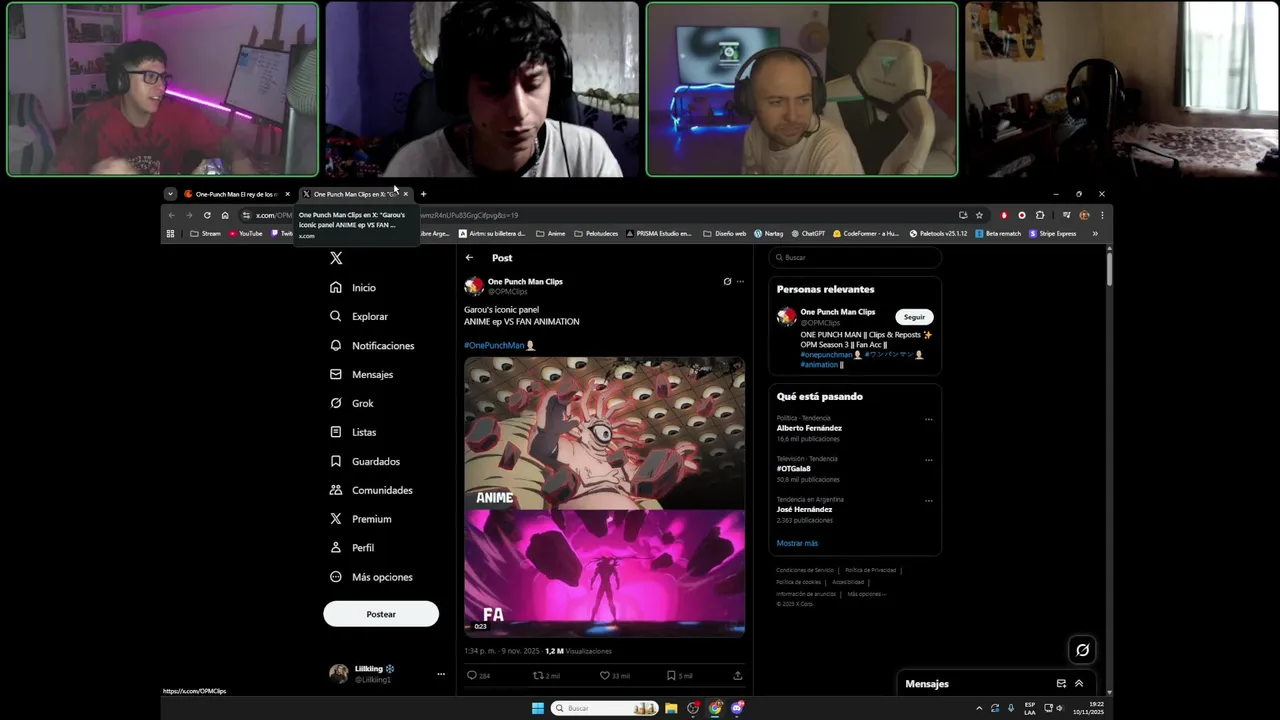Viewport: 1280px width, 720px height.
Task: Click the #OnePunchMan hashtag link
Action: click(494, 345)
